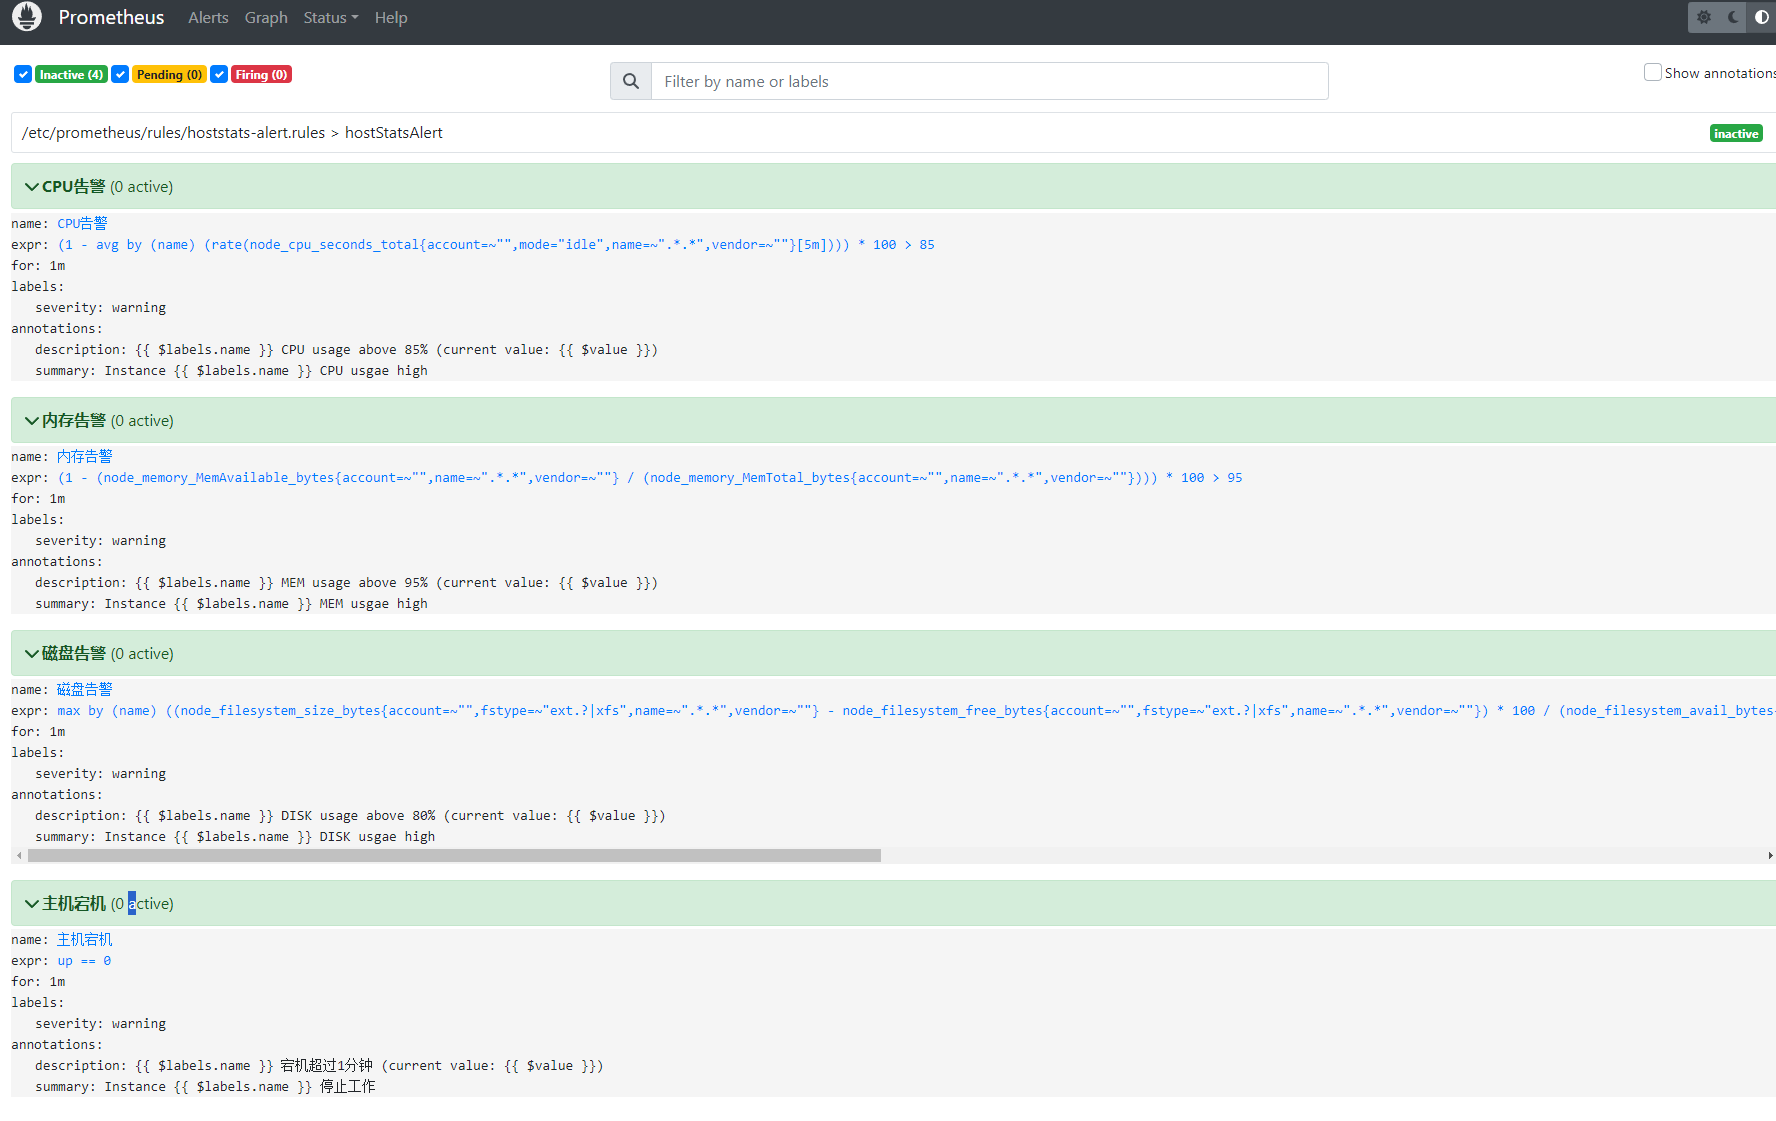
Task: Open the Alerts page in navbar
Action: pos(208,17)
